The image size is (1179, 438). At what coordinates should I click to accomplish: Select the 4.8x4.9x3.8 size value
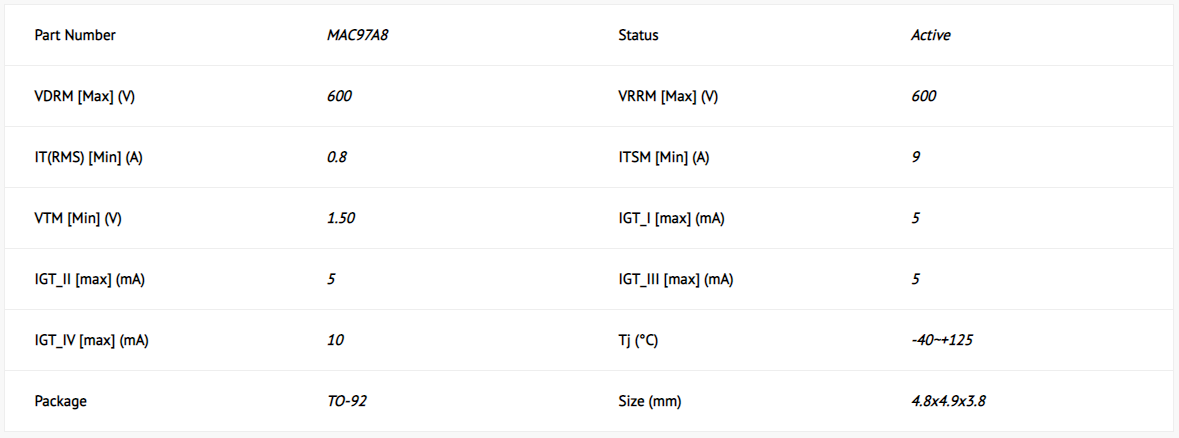click(x=948, y=401)
